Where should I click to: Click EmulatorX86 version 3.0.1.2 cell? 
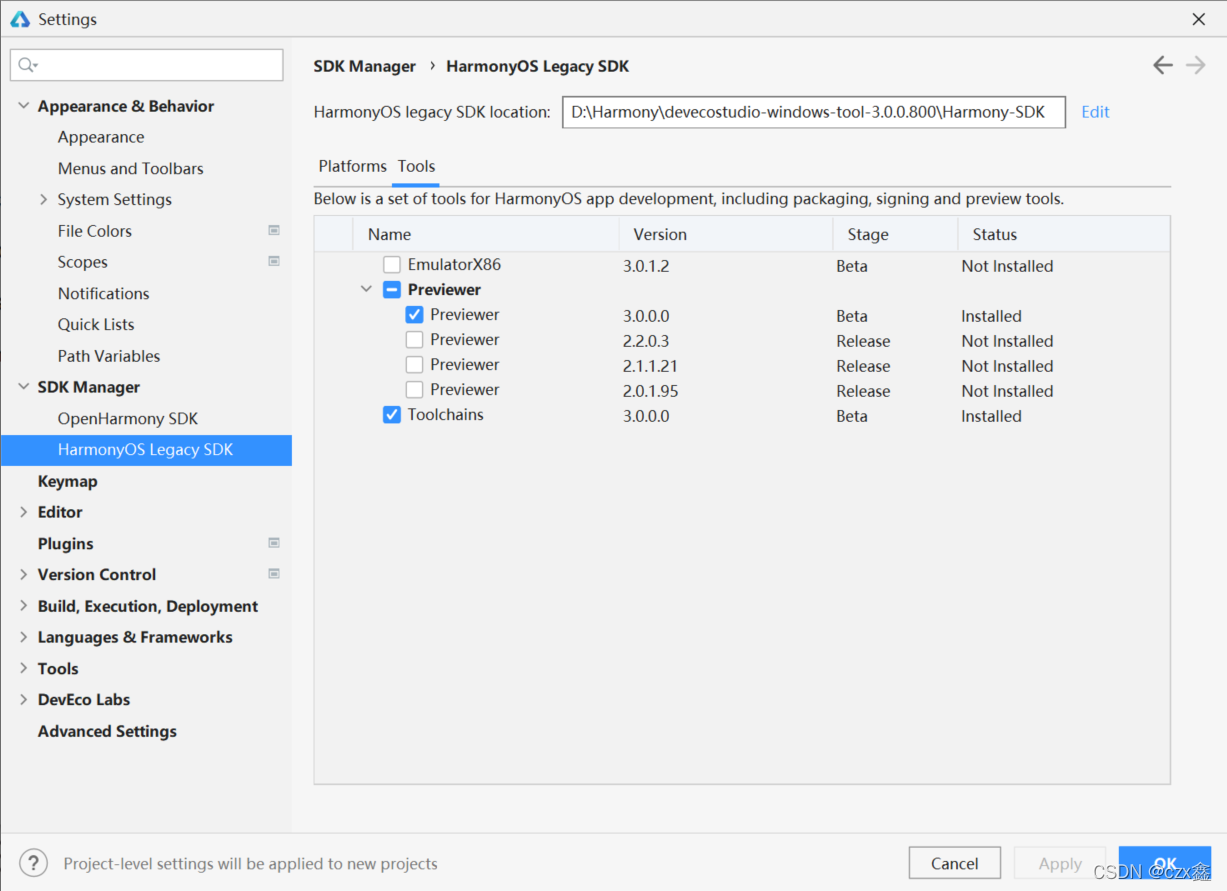(x=646, y=266)
